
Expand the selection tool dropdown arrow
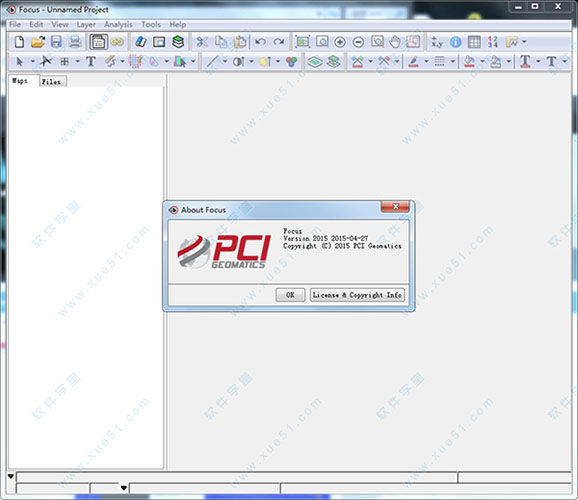pos(32,61)
